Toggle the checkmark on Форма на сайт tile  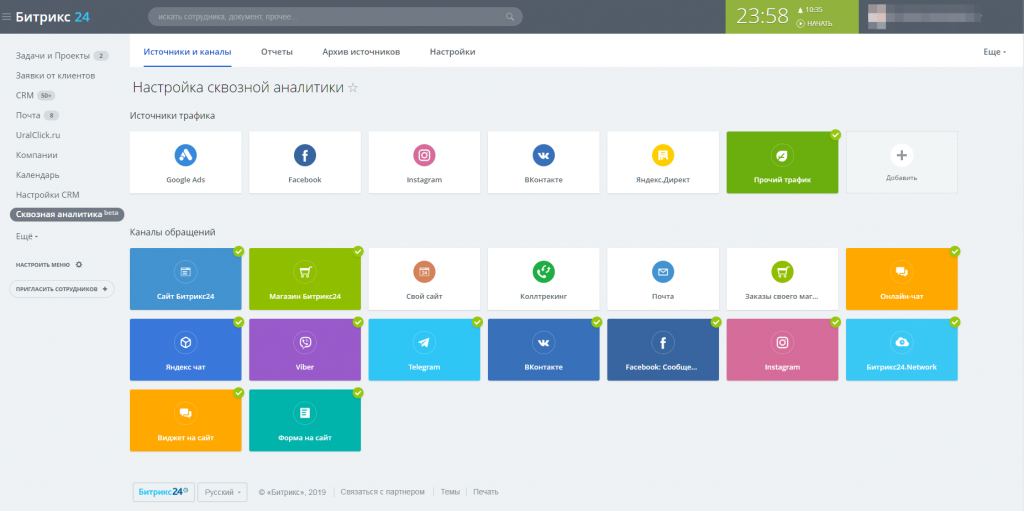[358, 393]
